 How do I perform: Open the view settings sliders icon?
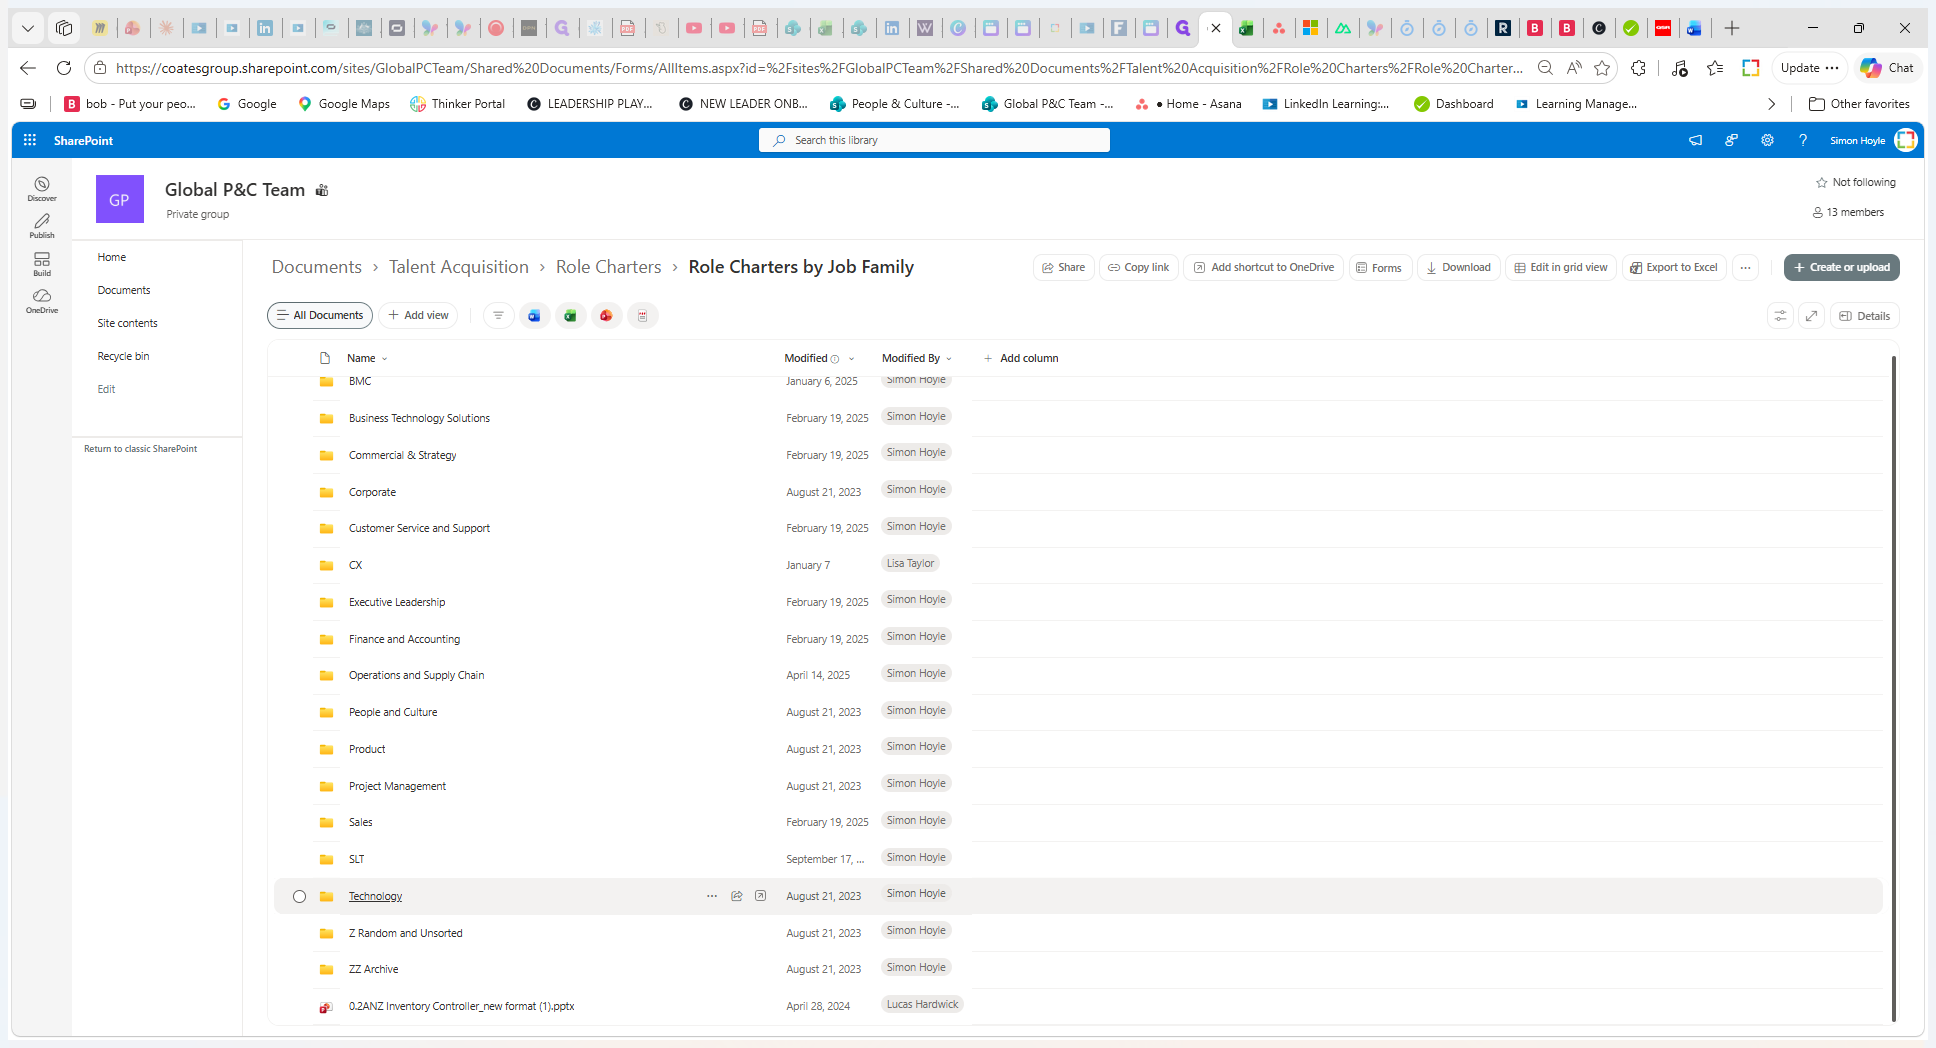pos(1780,316)
